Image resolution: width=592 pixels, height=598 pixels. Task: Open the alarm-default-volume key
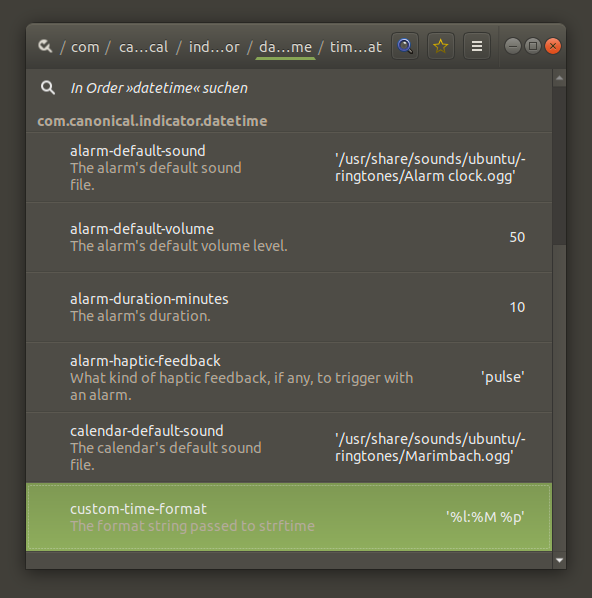click(x=289, y=238)
